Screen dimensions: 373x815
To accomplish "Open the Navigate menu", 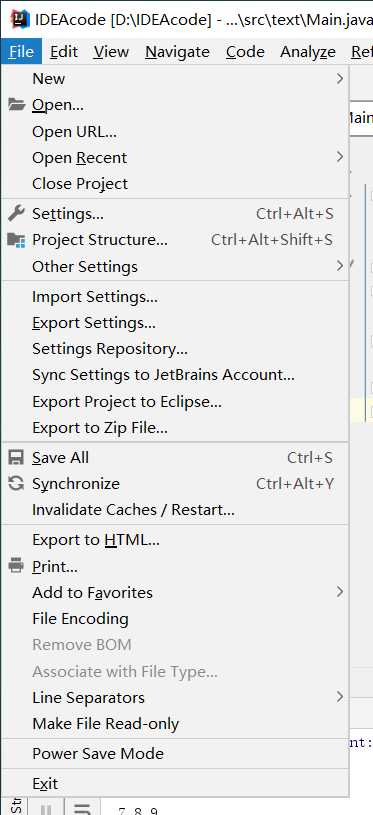I will tap(177, 52).
